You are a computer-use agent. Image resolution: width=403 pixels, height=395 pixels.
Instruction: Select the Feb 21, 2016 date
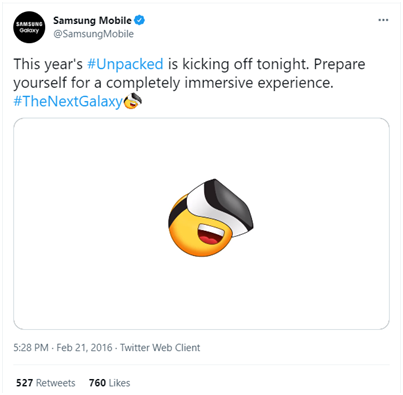[x=84, y=348]
